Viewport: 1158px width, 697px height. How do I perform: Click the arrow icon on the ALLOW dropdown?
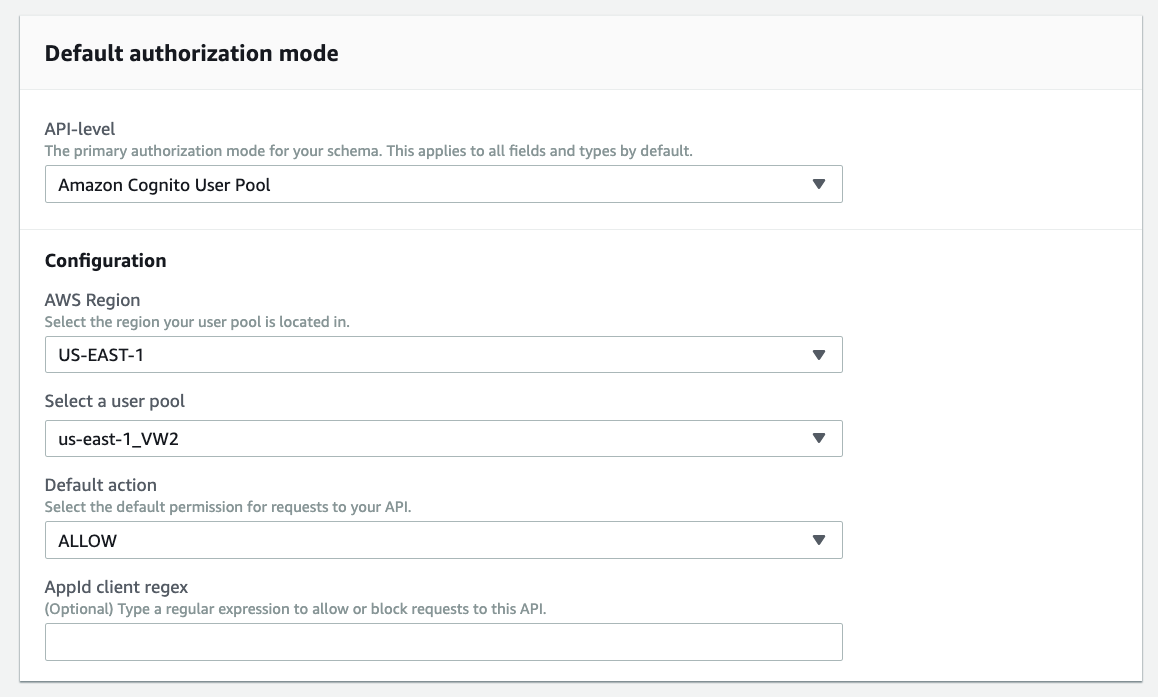tap(820, 540)
